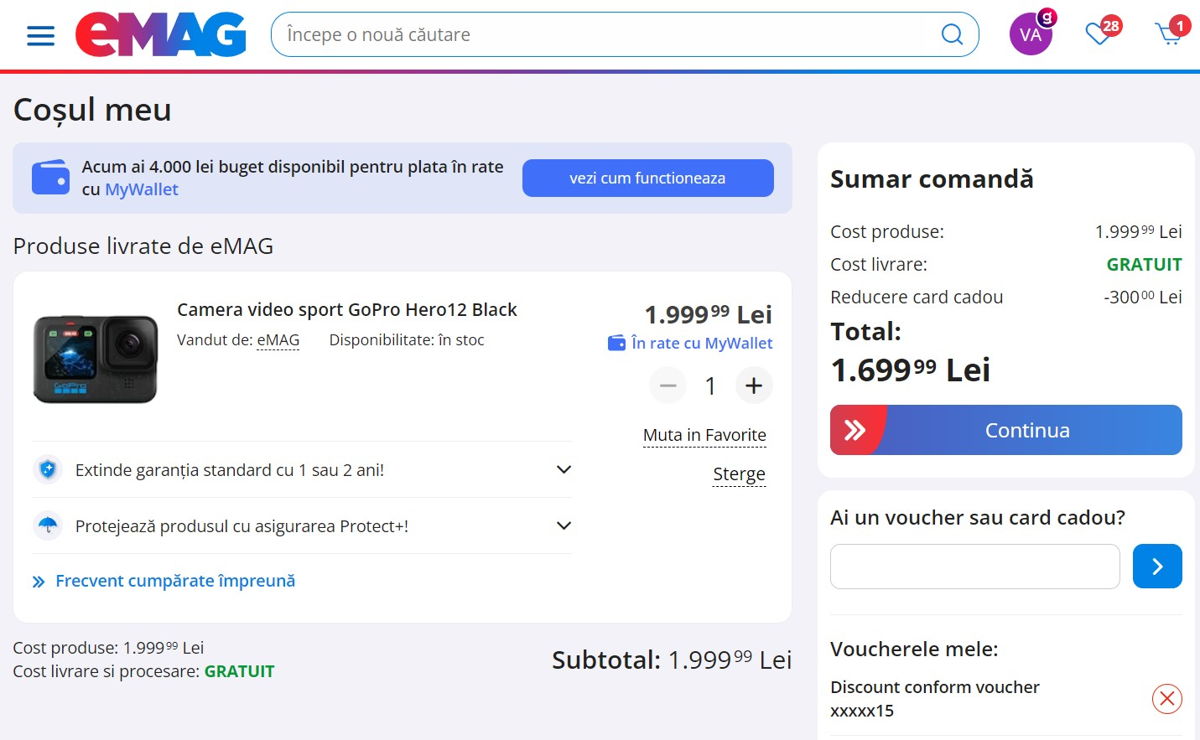Expand the Protect+ insurance options chevron
Image resolution: width=1200 pixels, height=740 pixels.
point(564,526)
